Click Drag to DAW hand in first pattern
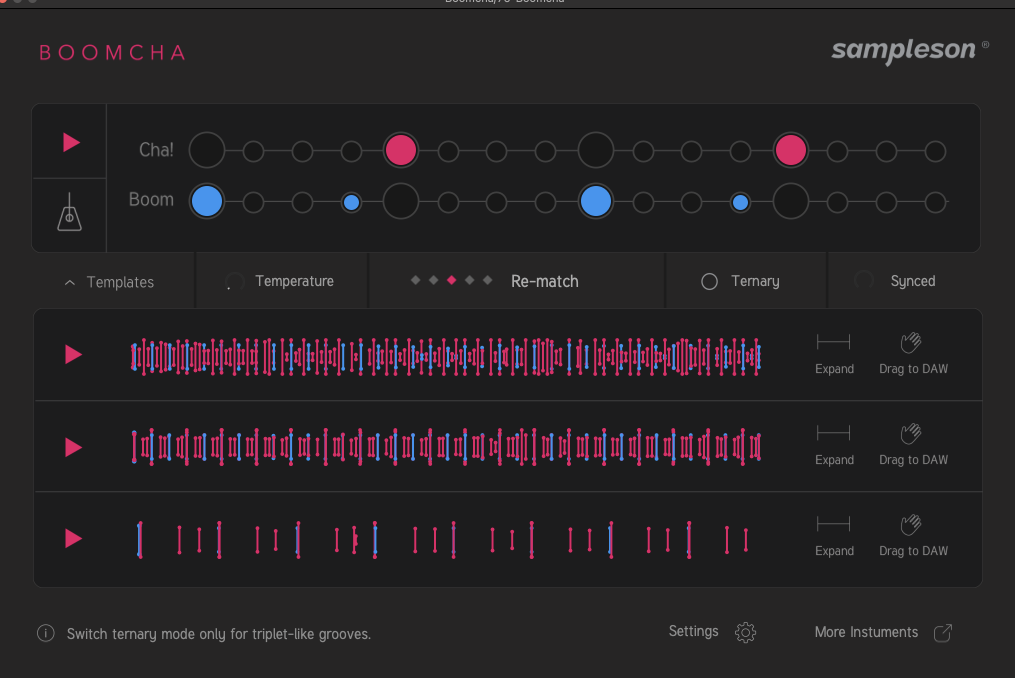The image size is (1015, 678). (x=910, y=344)
